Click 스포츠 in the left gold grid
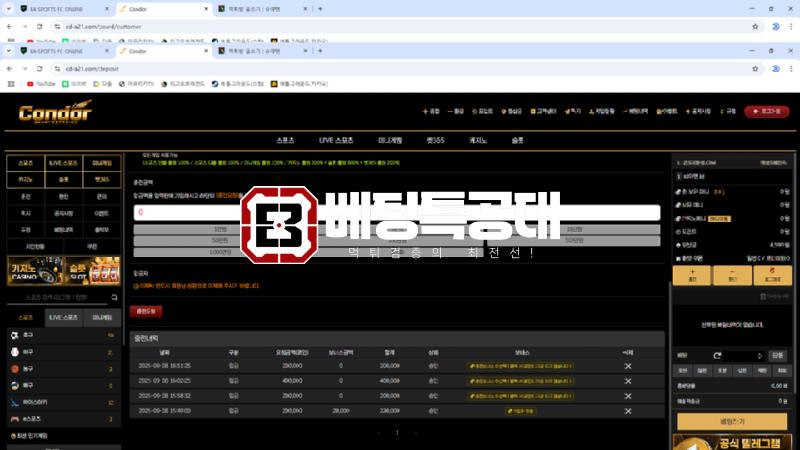This screenshot has width=800, height=450. click(x=26, y=163)
